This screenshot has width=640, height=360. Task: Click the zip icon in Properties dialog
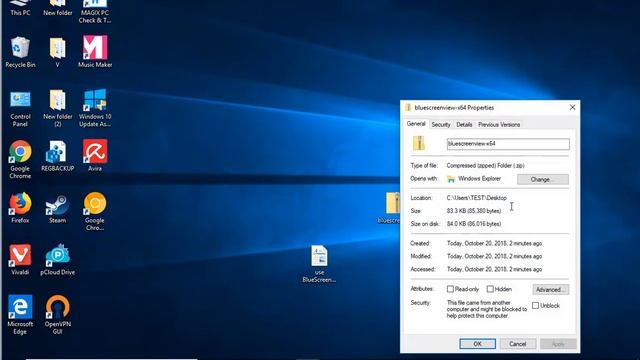point(419,143)
